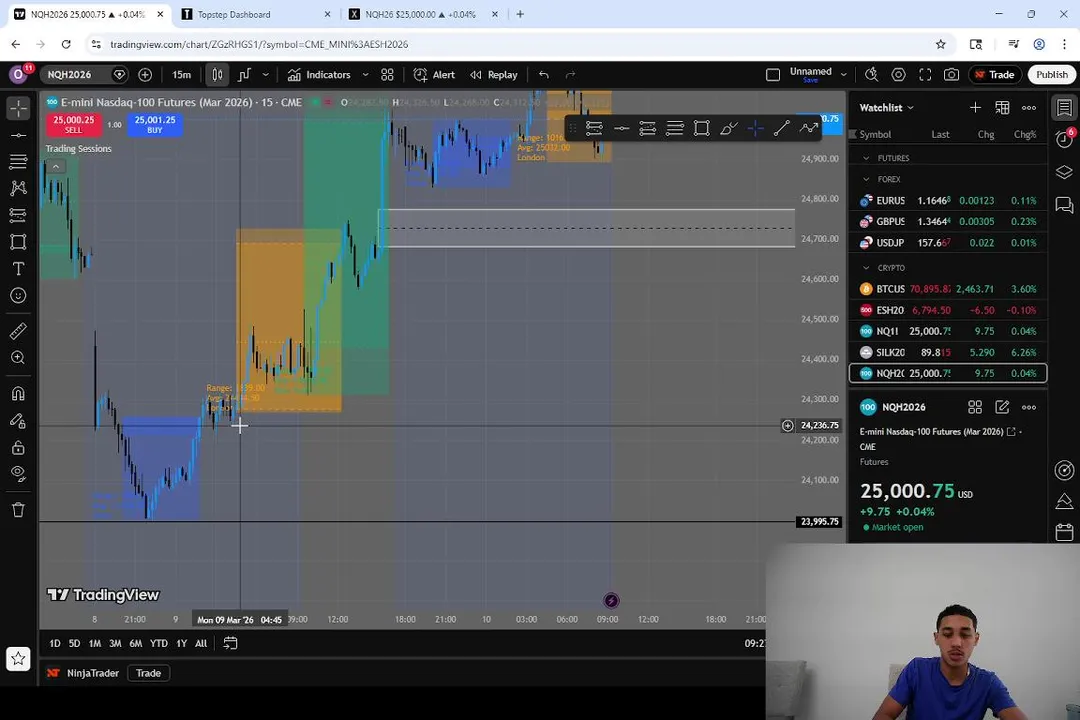Open the Unnamed layout dropdown arrow

click(x=843, y=74)
